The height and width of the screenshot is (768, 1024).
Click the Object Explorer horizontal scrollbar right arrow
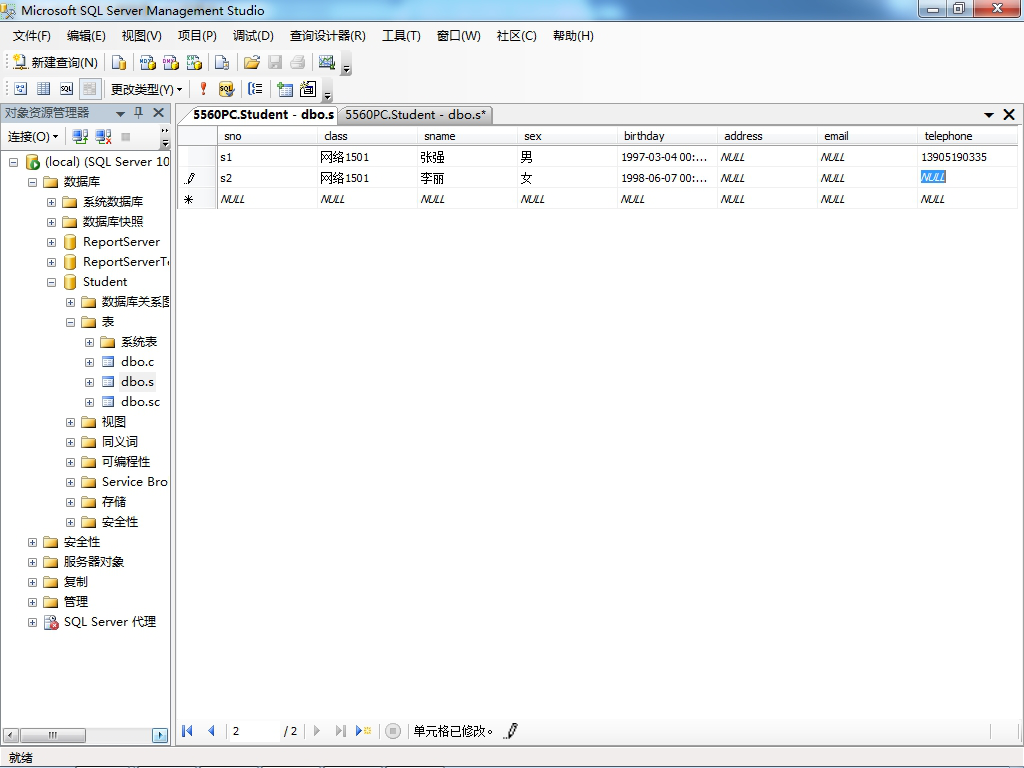[x=160, y=735]
